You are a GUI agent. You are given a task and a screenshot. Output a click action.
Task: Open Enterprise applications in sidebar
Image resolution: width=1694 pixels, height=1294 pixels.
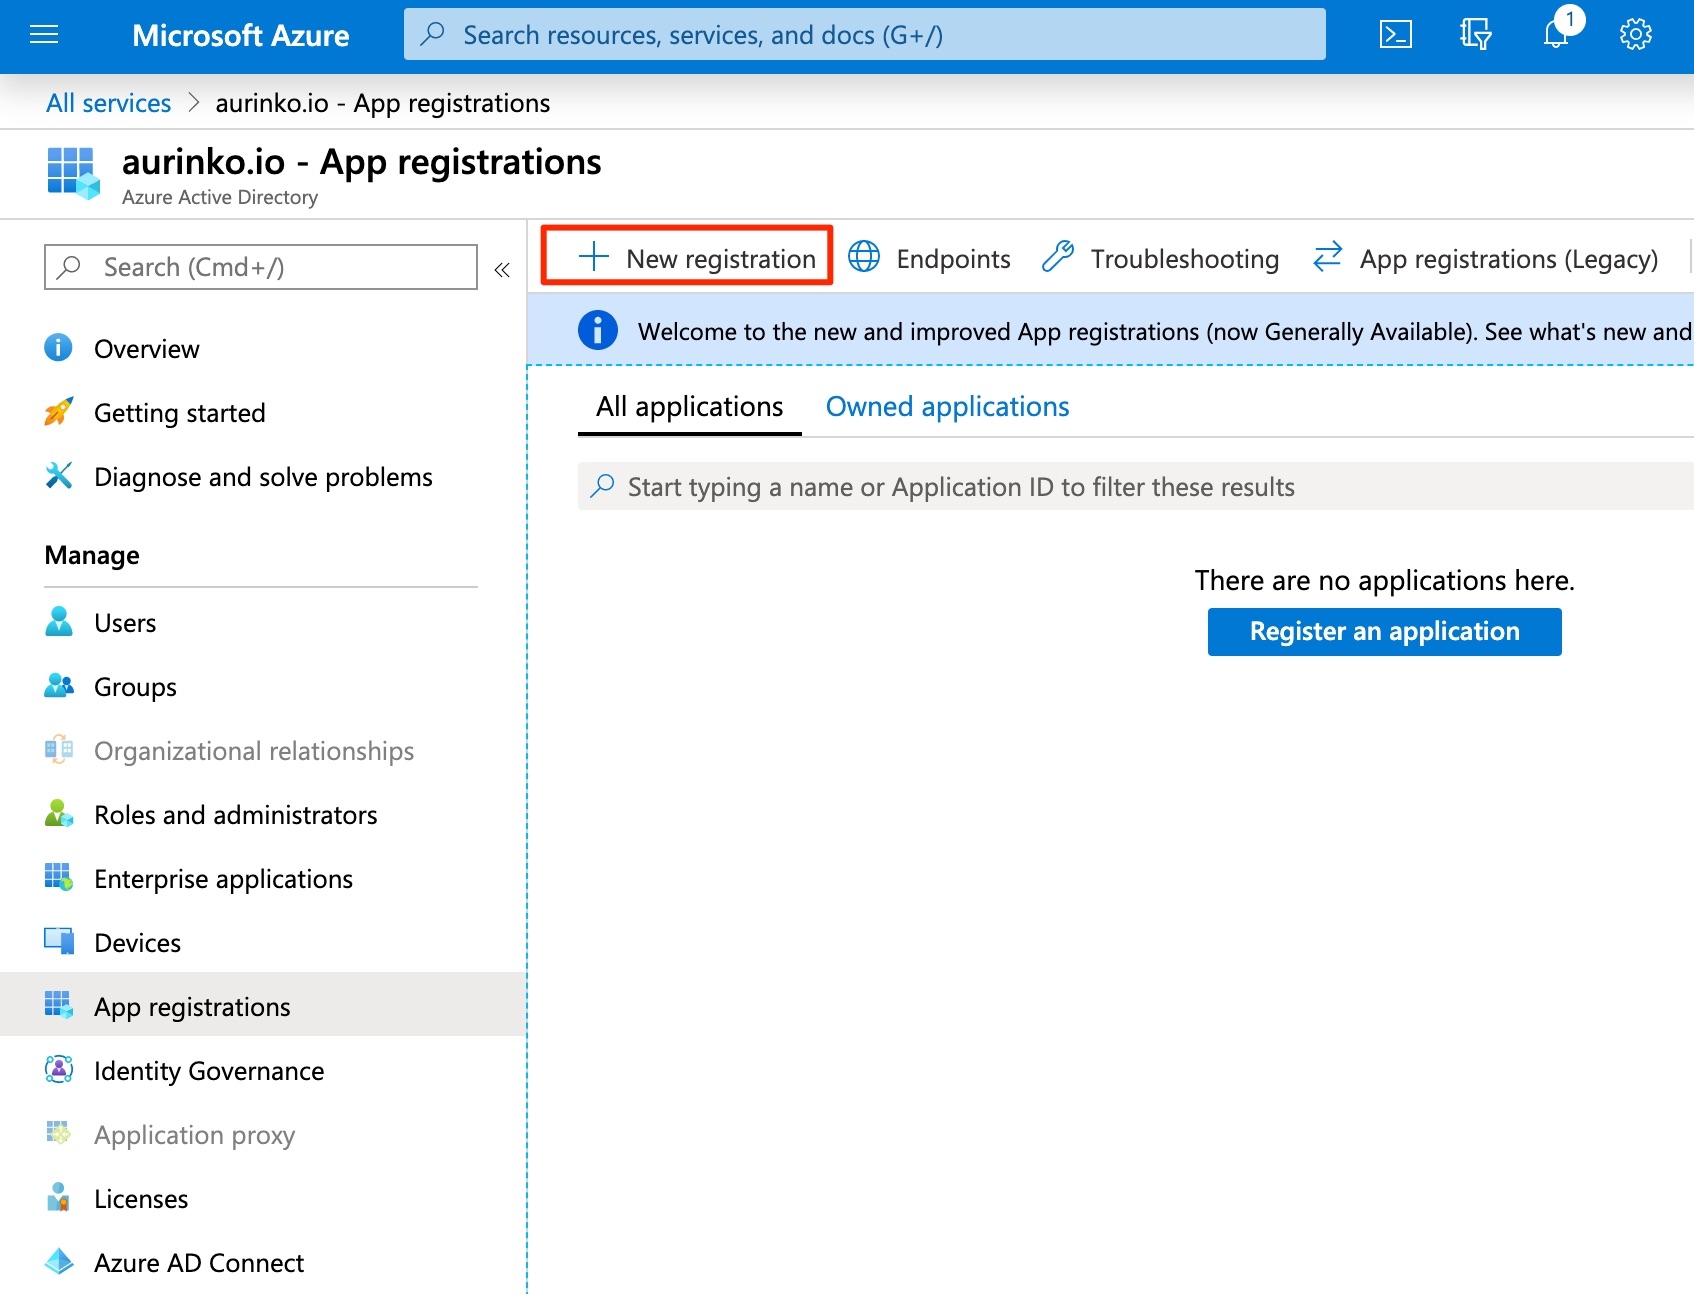point(223,879)
